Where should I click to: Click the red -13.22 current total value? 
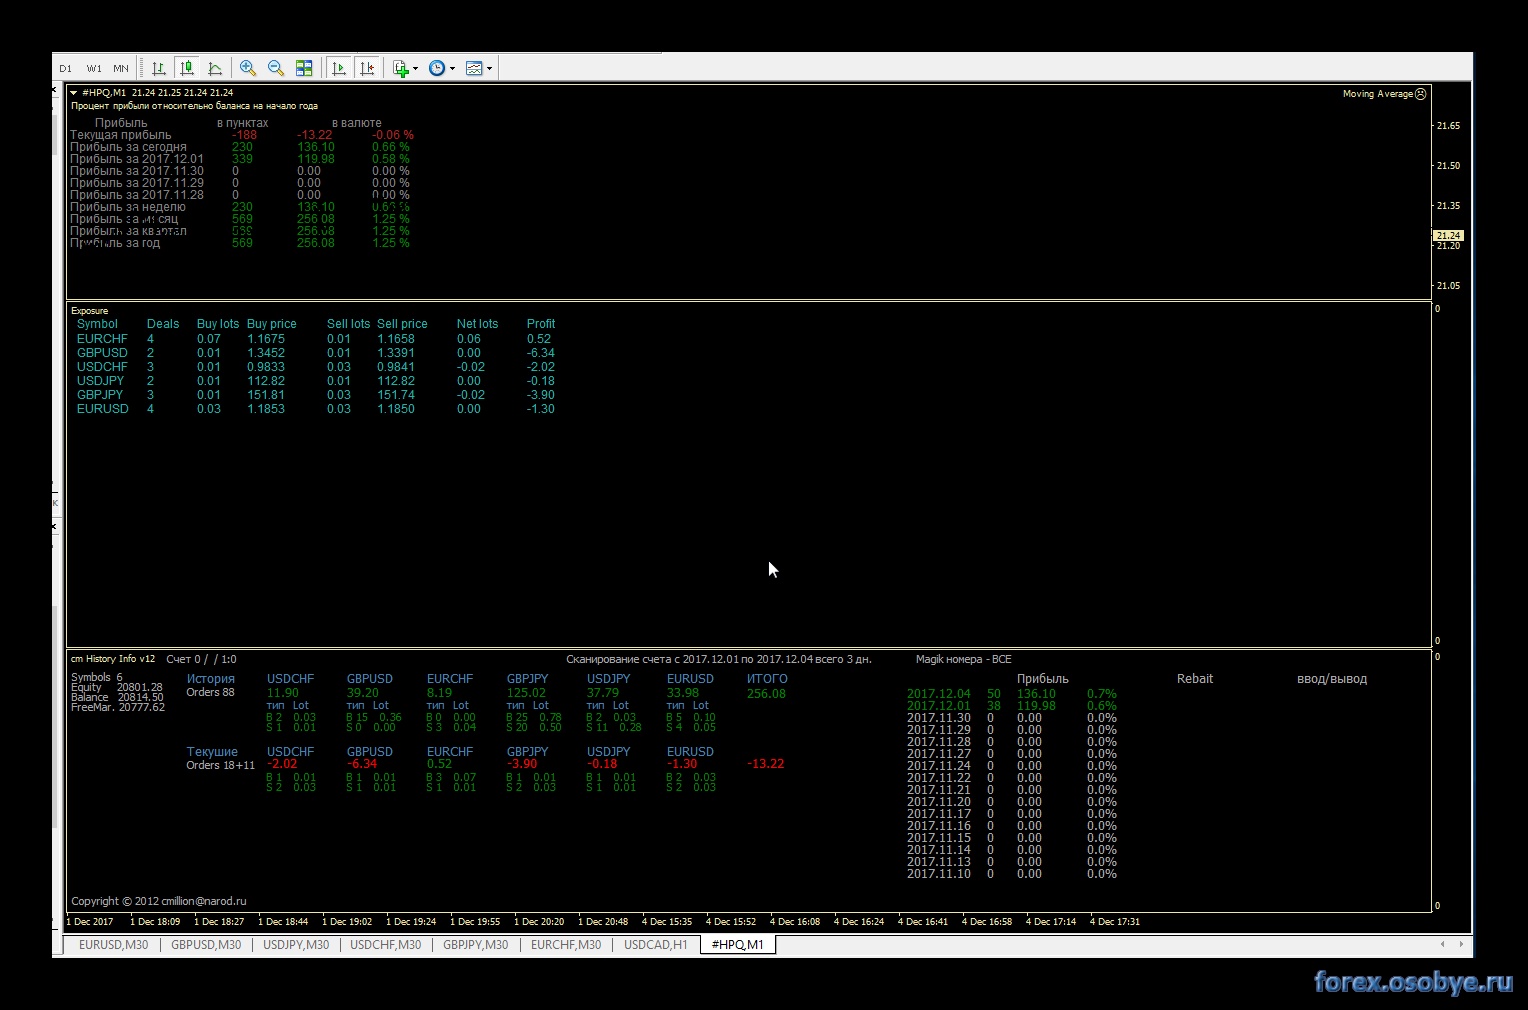(765, 764)
